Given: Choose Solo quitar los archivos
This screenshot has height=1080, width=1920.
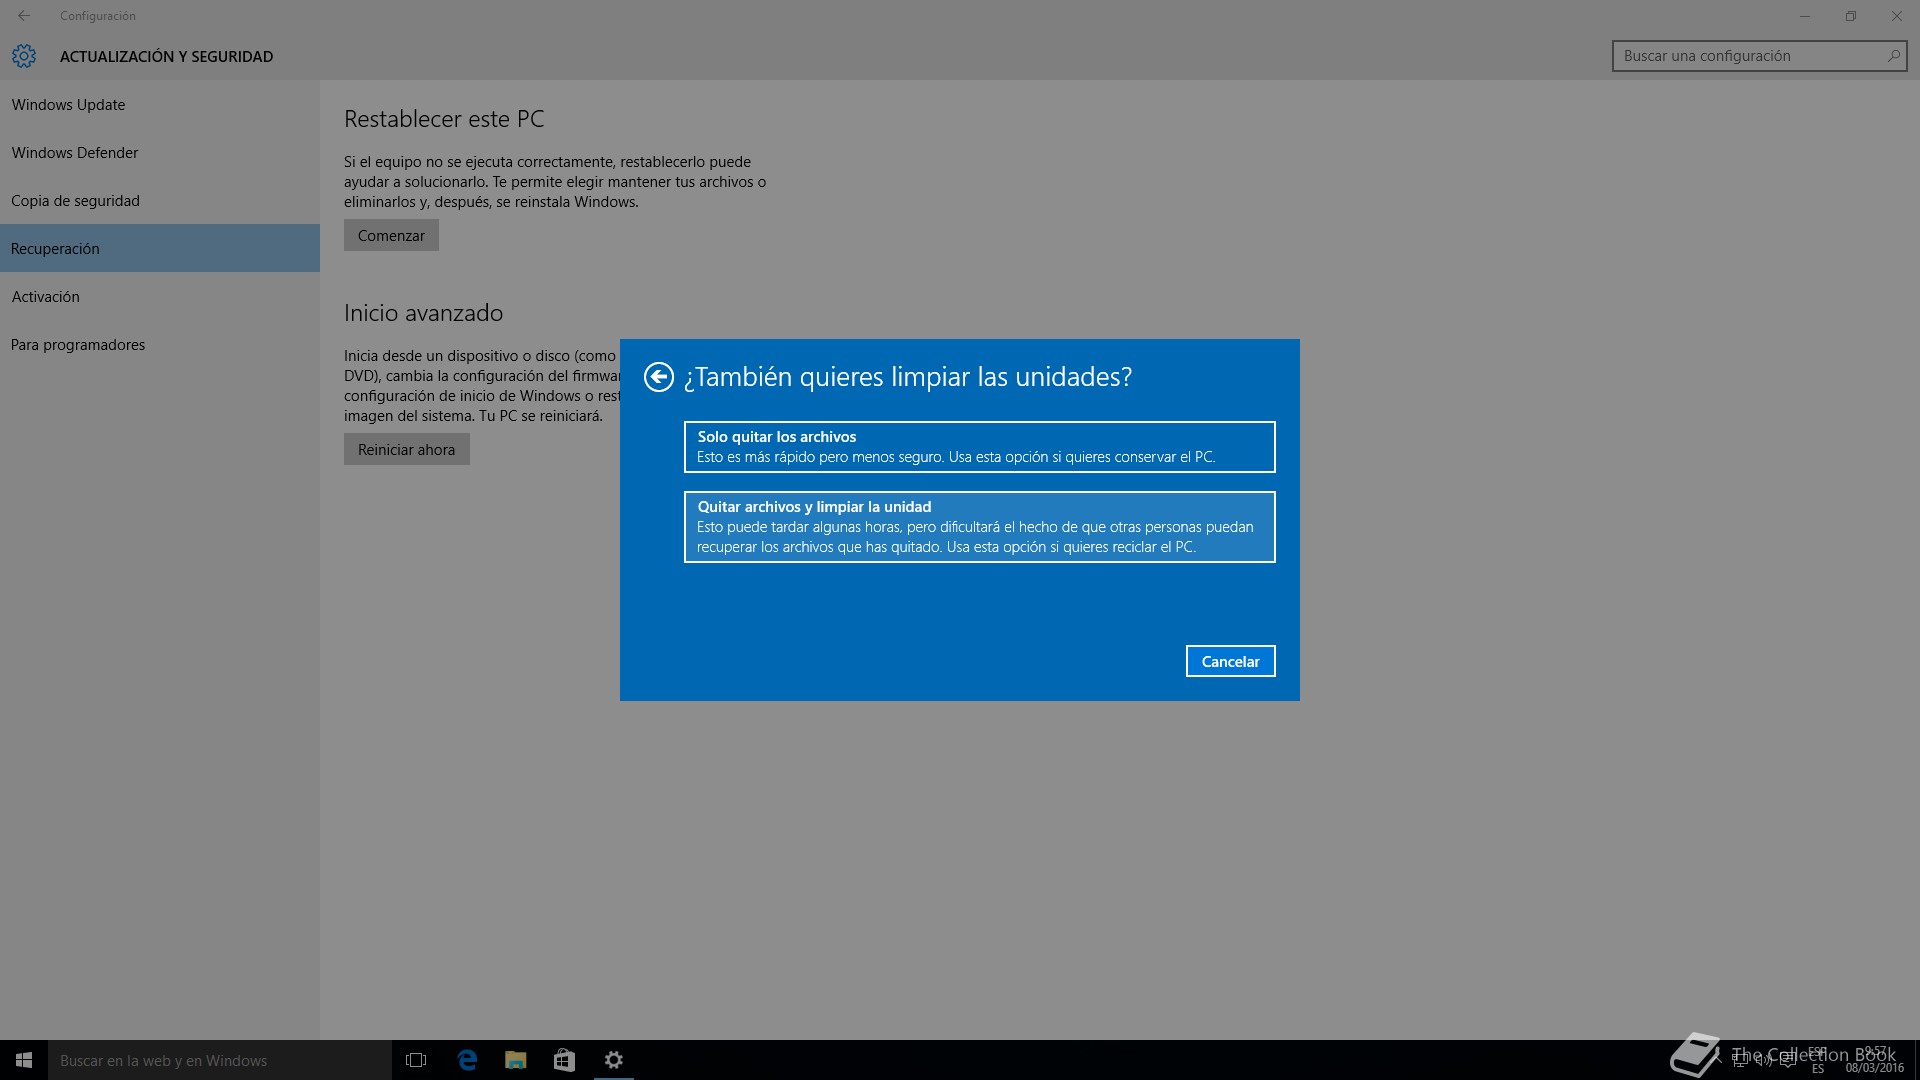Looking at the screenshot, I should tap(979, 447).
